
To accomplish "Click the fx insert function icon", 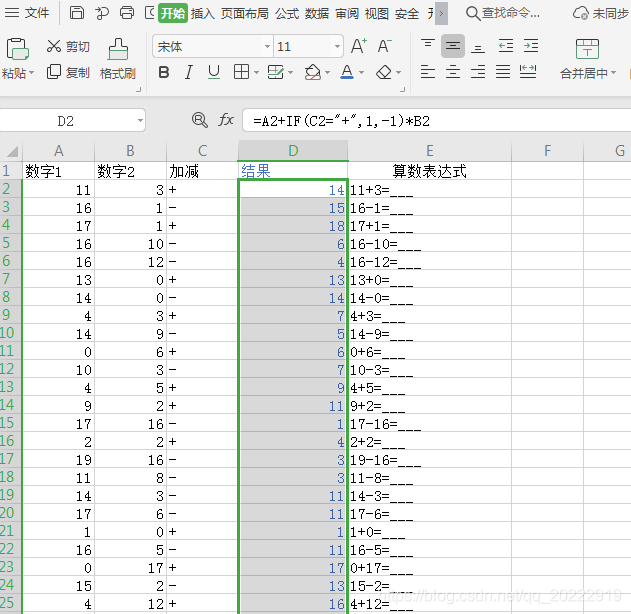I will coord(226,120).
